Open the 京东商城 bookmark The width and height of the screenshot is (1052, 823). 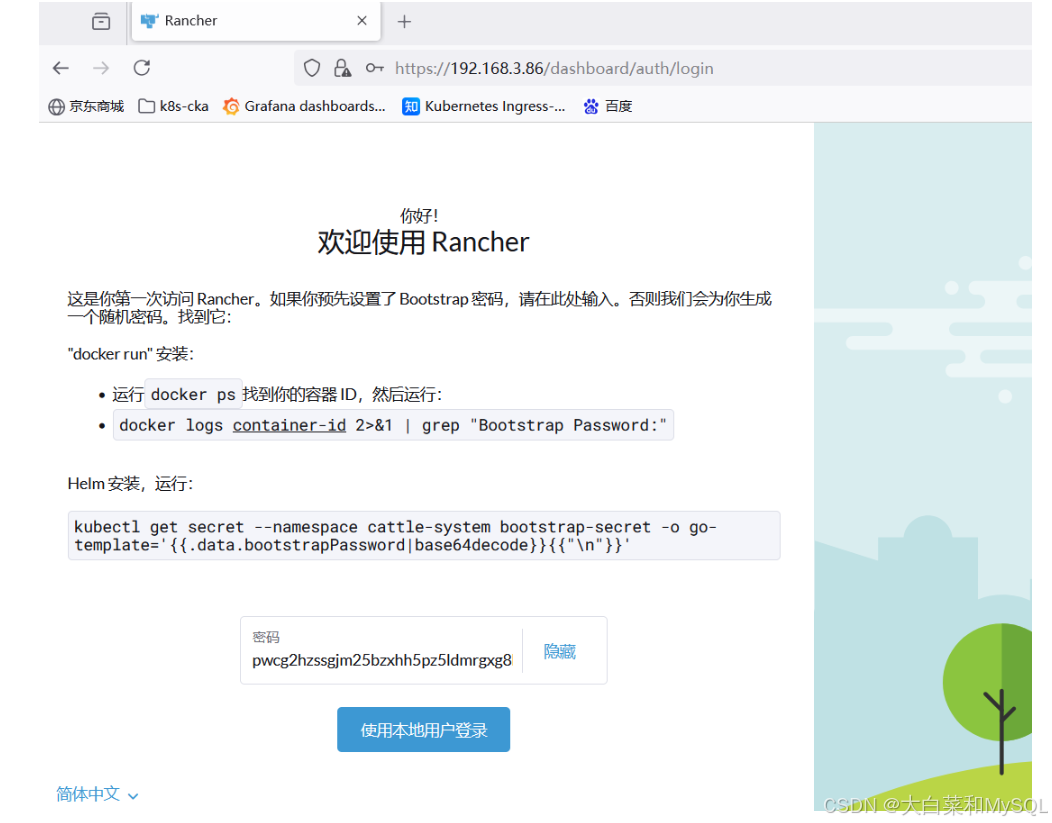point(87,106)
